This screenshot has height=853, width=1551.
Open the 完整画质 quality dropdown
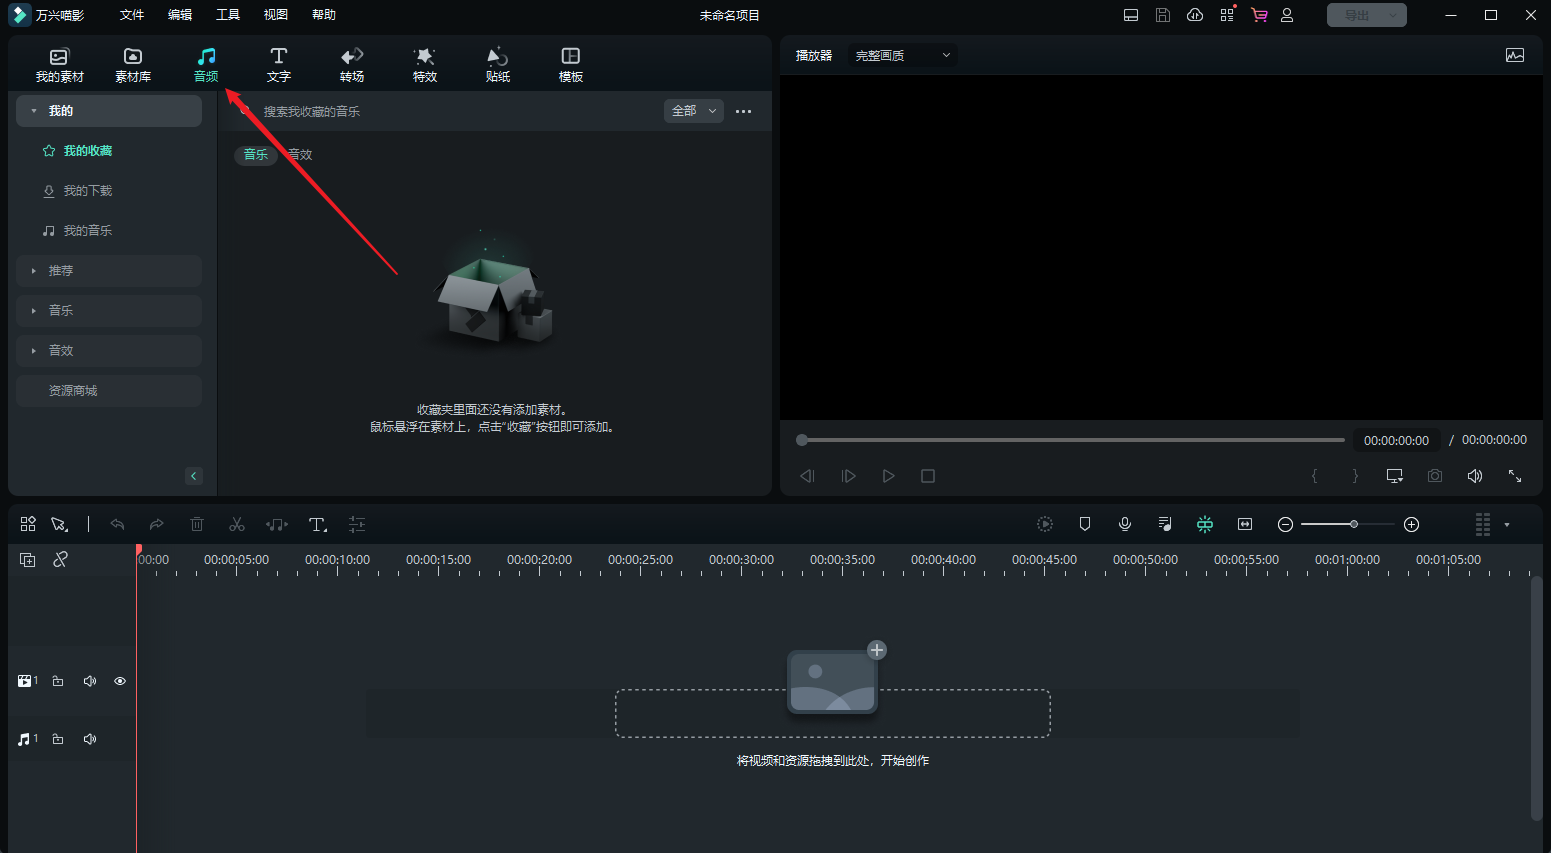(x=902, y=56)
